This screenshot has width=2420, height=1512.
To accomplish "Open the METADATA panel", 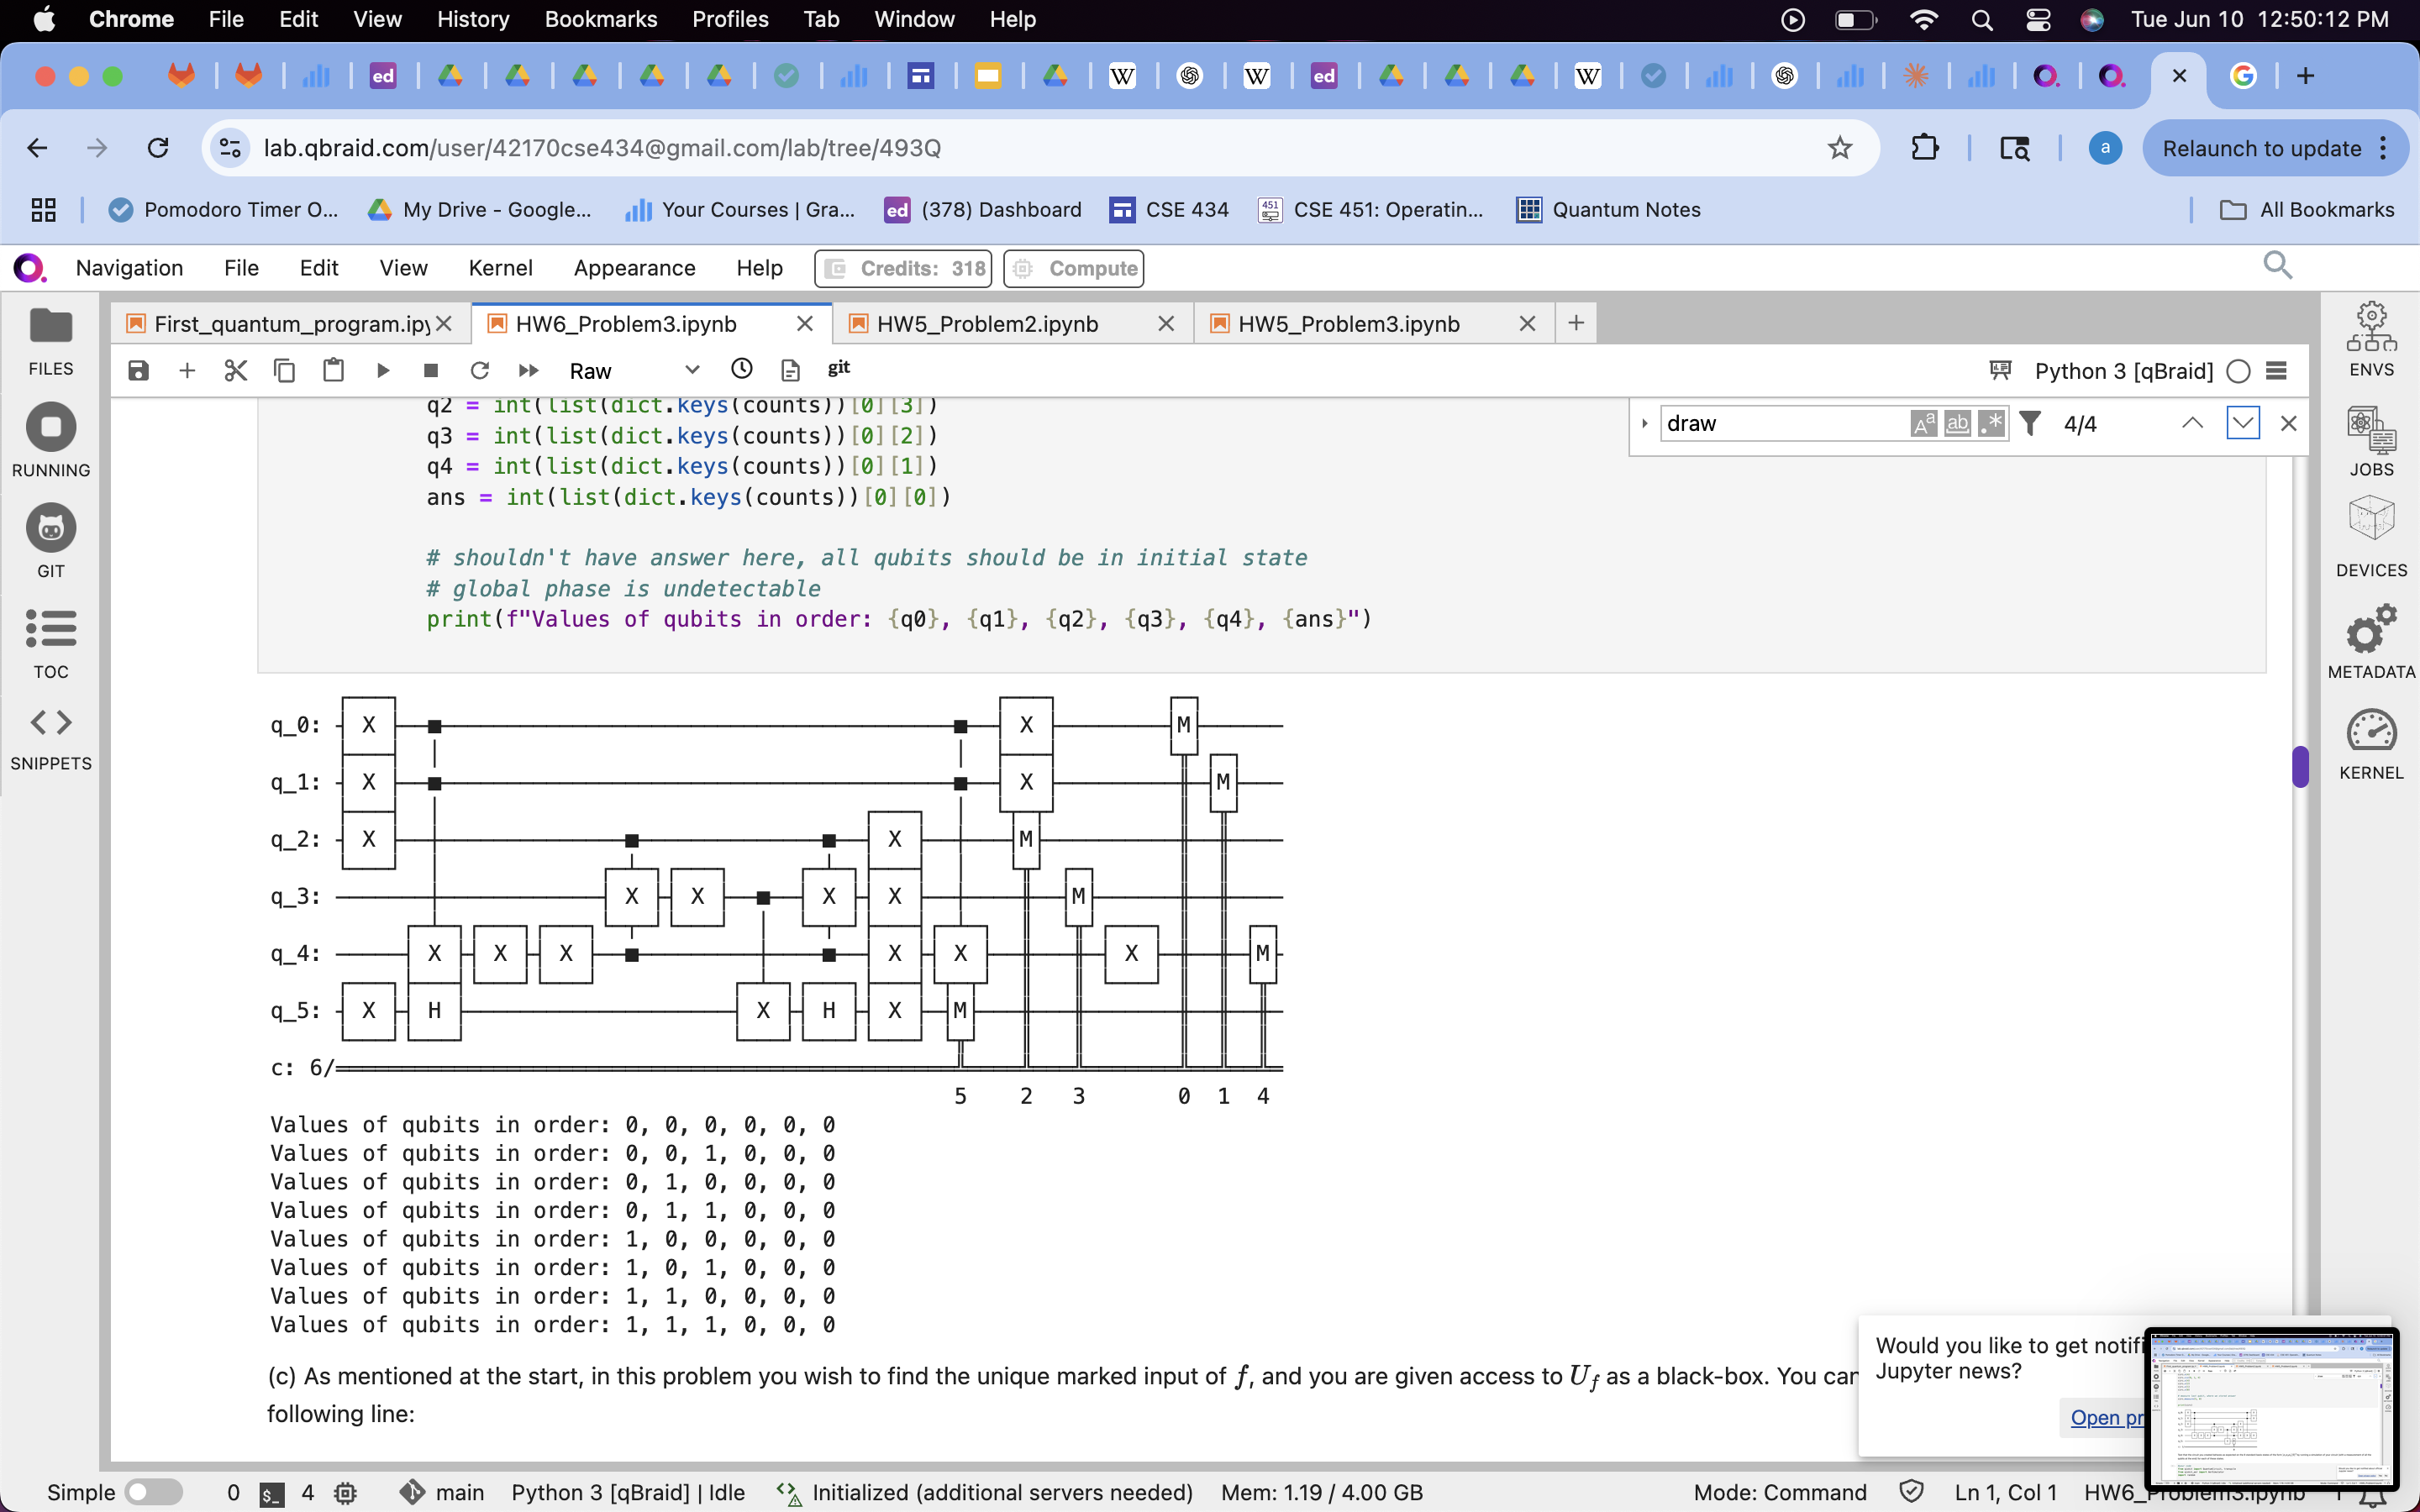I will pyautogui.click(x=2371, y=641).
